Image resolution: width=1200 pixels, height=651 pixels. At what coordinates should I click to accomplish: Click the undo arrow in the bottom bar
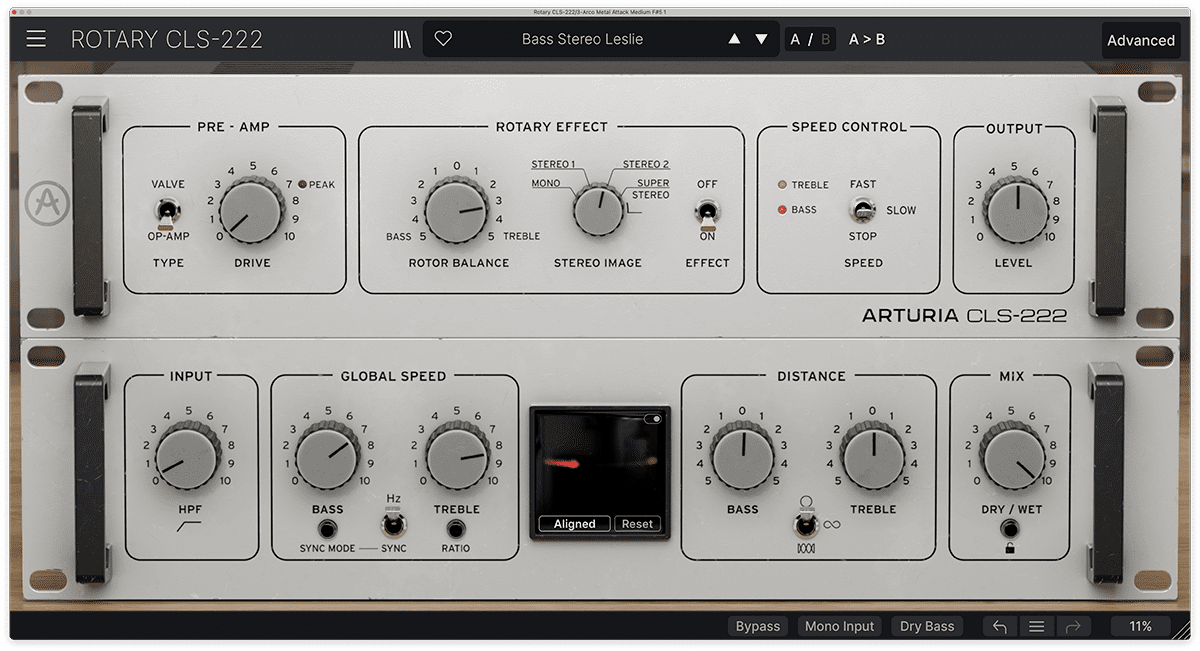click(1000, 626)
